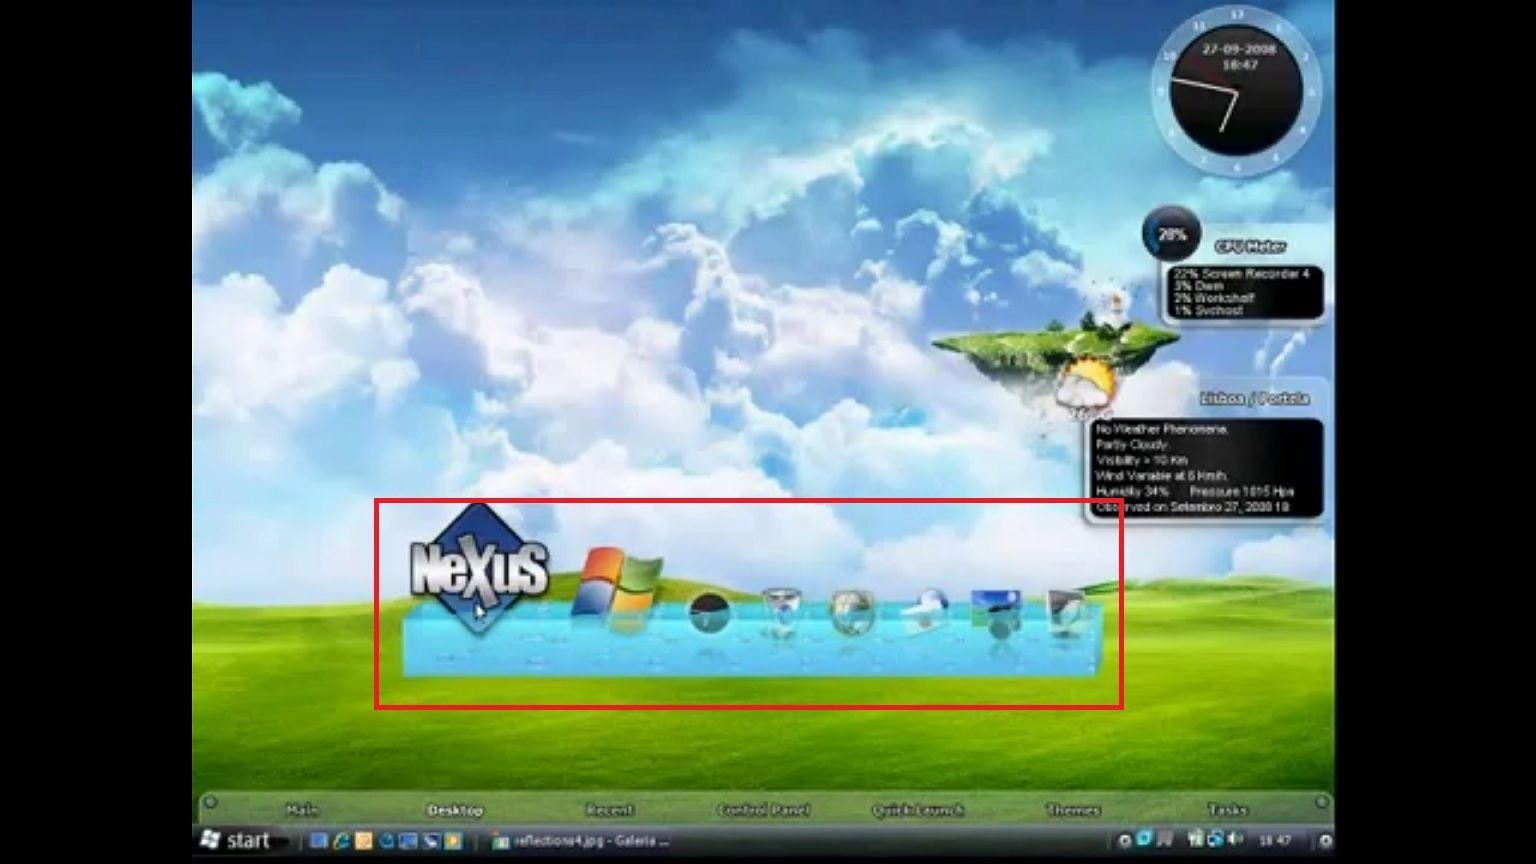
Task: Click the Nexus logo icon in the dock
Action: [x=480, y=569]
